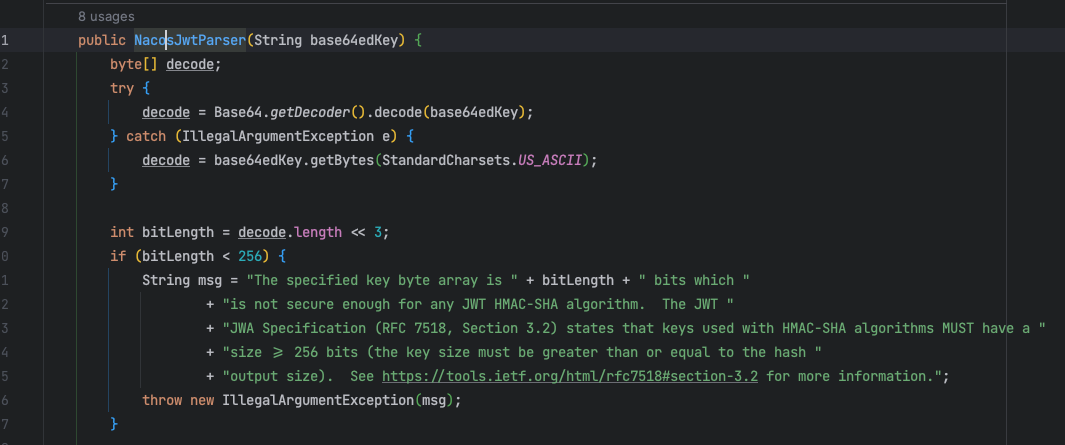1065x445 pixels.
Task: Click the getBytes method call
Action: point(342,160)
